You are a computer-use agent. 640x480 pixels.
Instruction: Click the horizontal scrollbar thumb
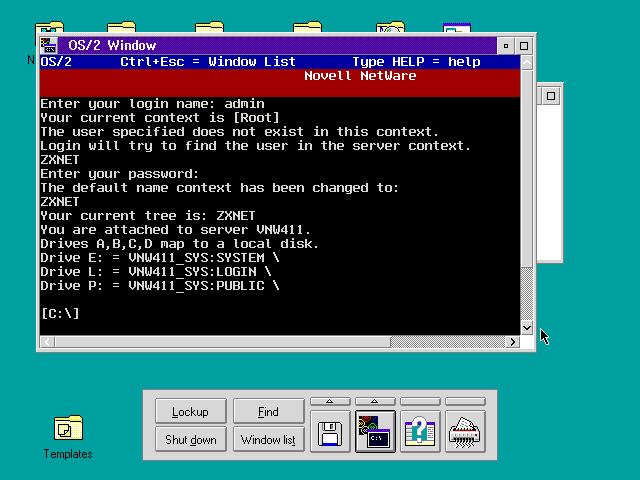(x=223, y=342)
